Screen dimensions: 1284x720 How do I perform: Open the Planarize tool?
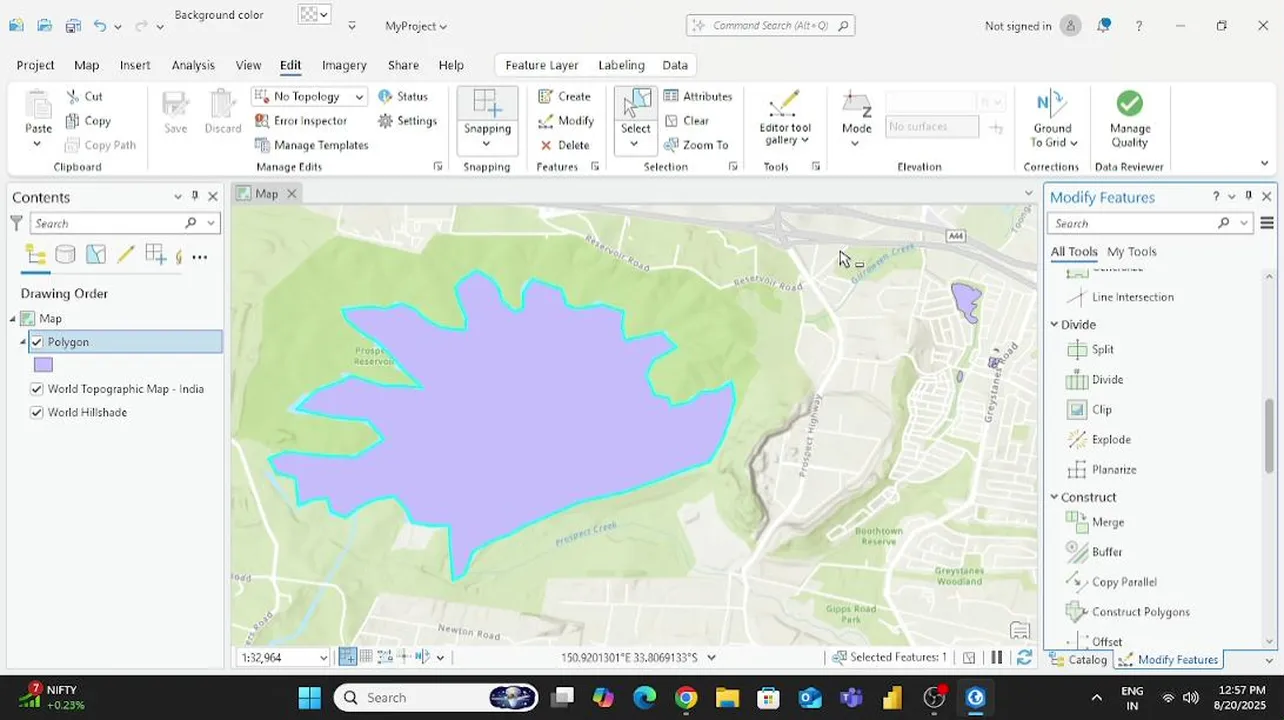[1101, 469]
